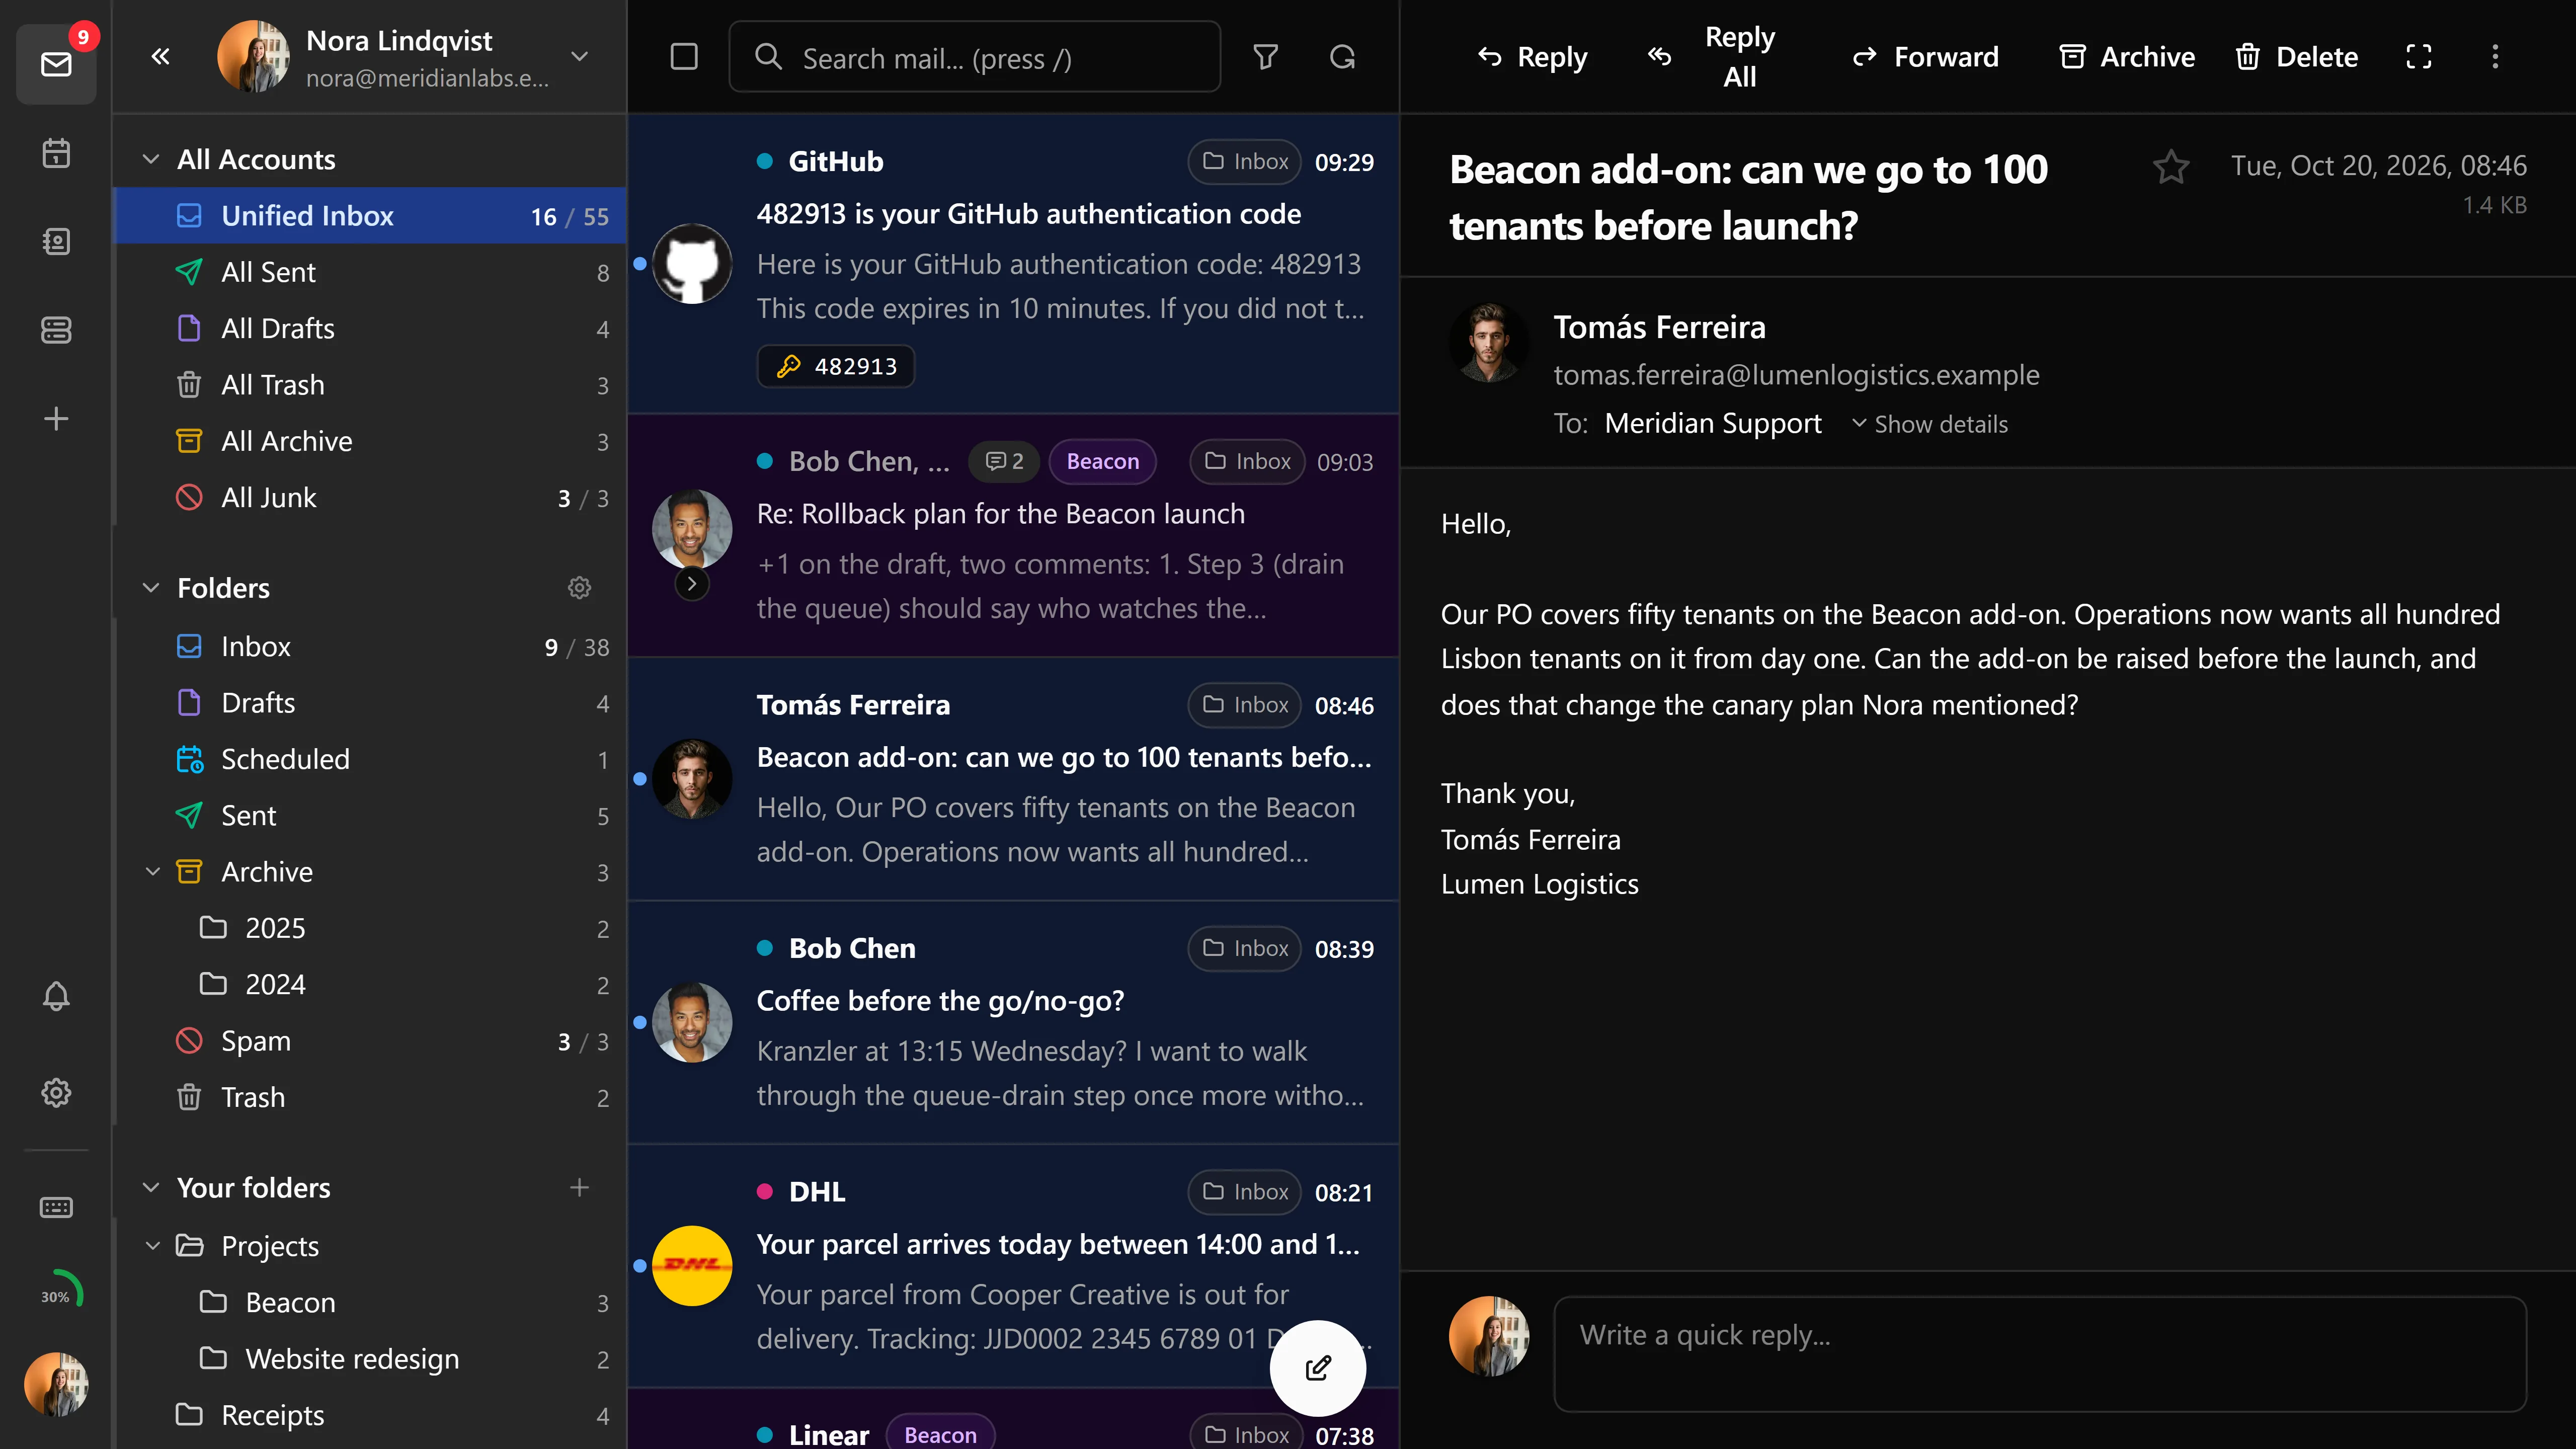Click the Write a quick reply box
2576x1449 pixels.
coord(2040,1354)
